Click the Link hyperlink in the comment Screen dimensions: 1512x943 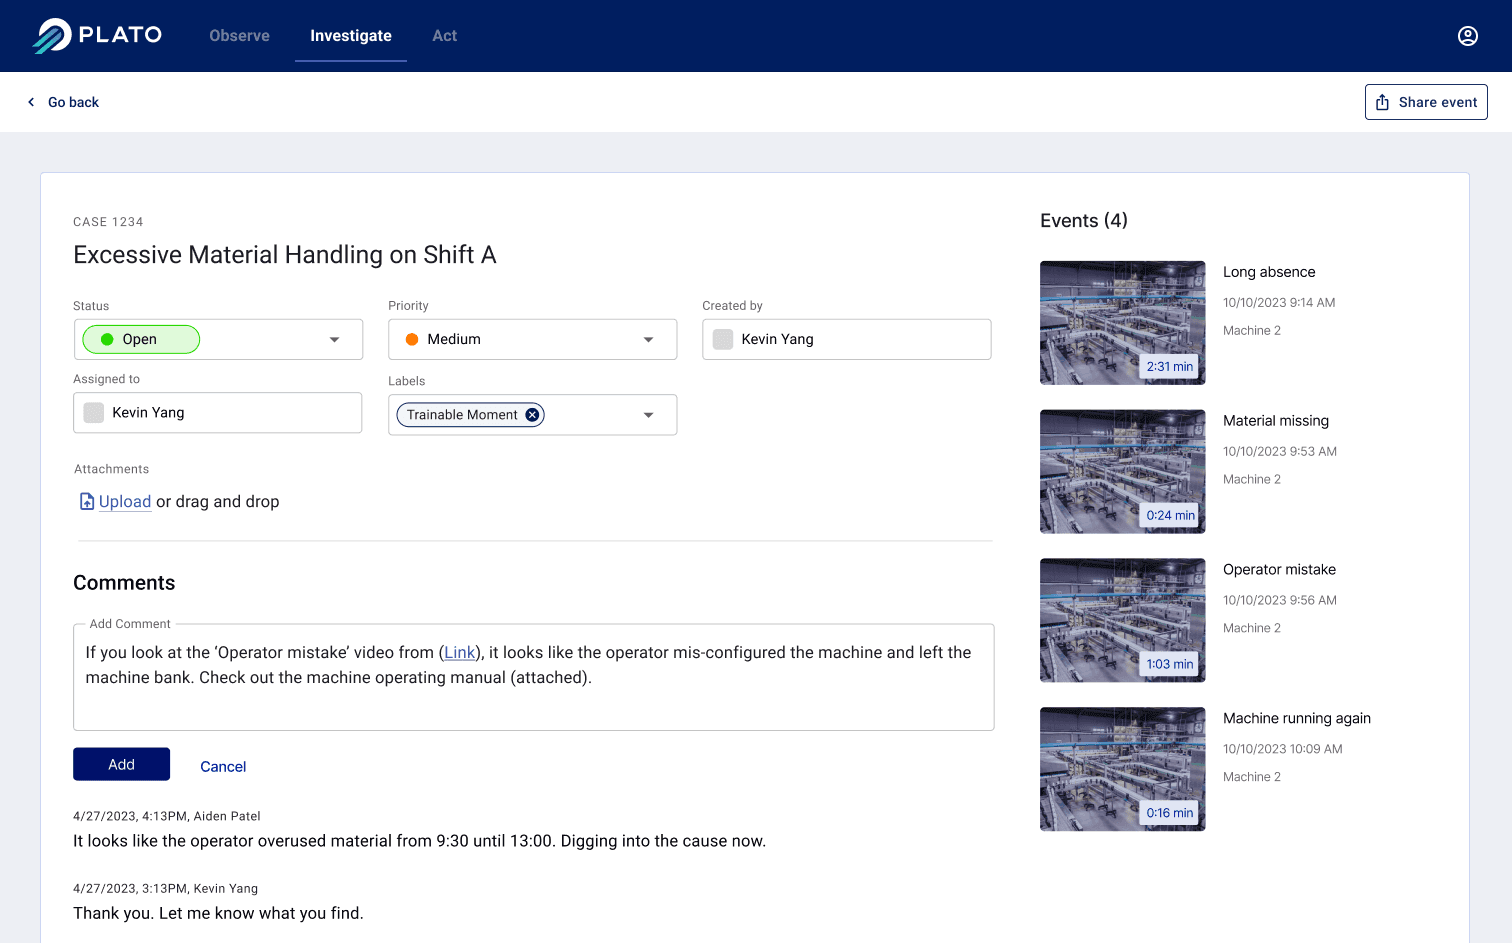[459, 652]
